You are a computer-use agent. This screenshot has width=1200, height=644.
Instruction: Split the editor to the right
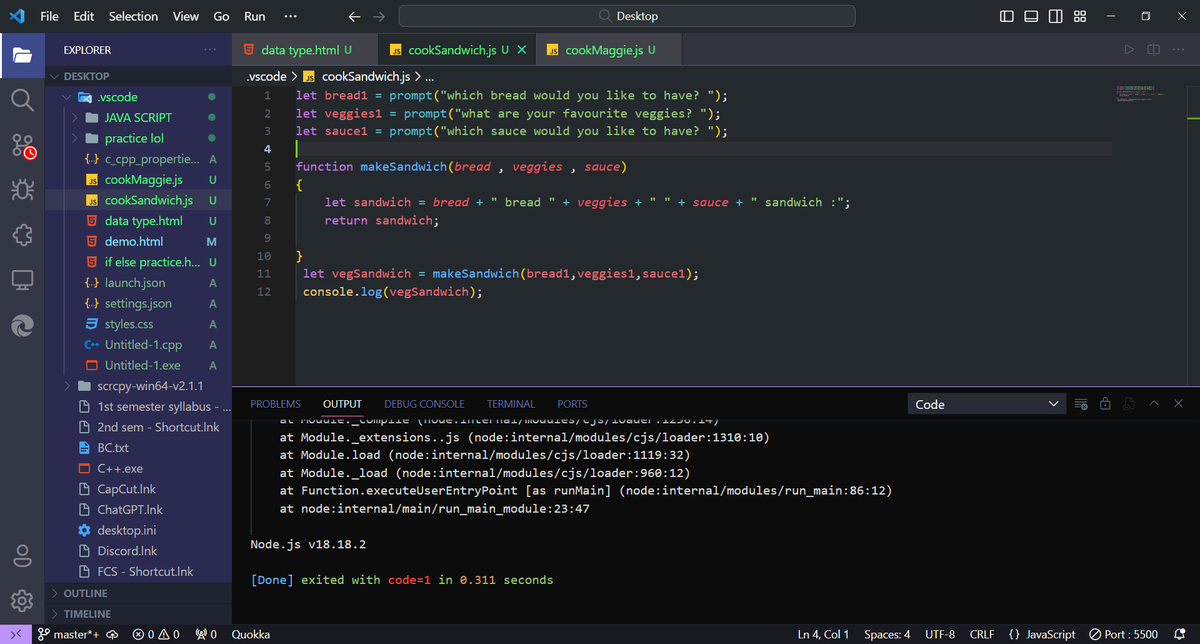pos(1153,49)
